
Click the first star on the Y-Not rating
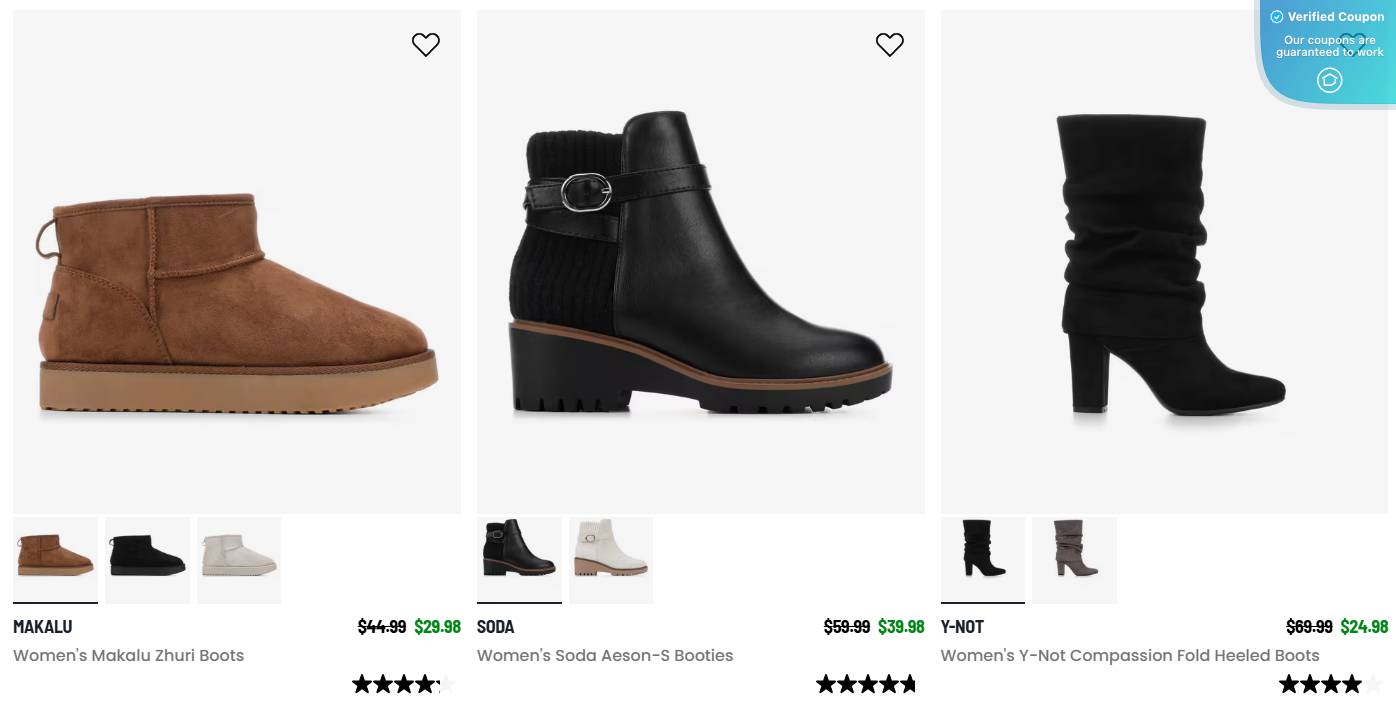pyautogui.click(x=1291, y=684)
